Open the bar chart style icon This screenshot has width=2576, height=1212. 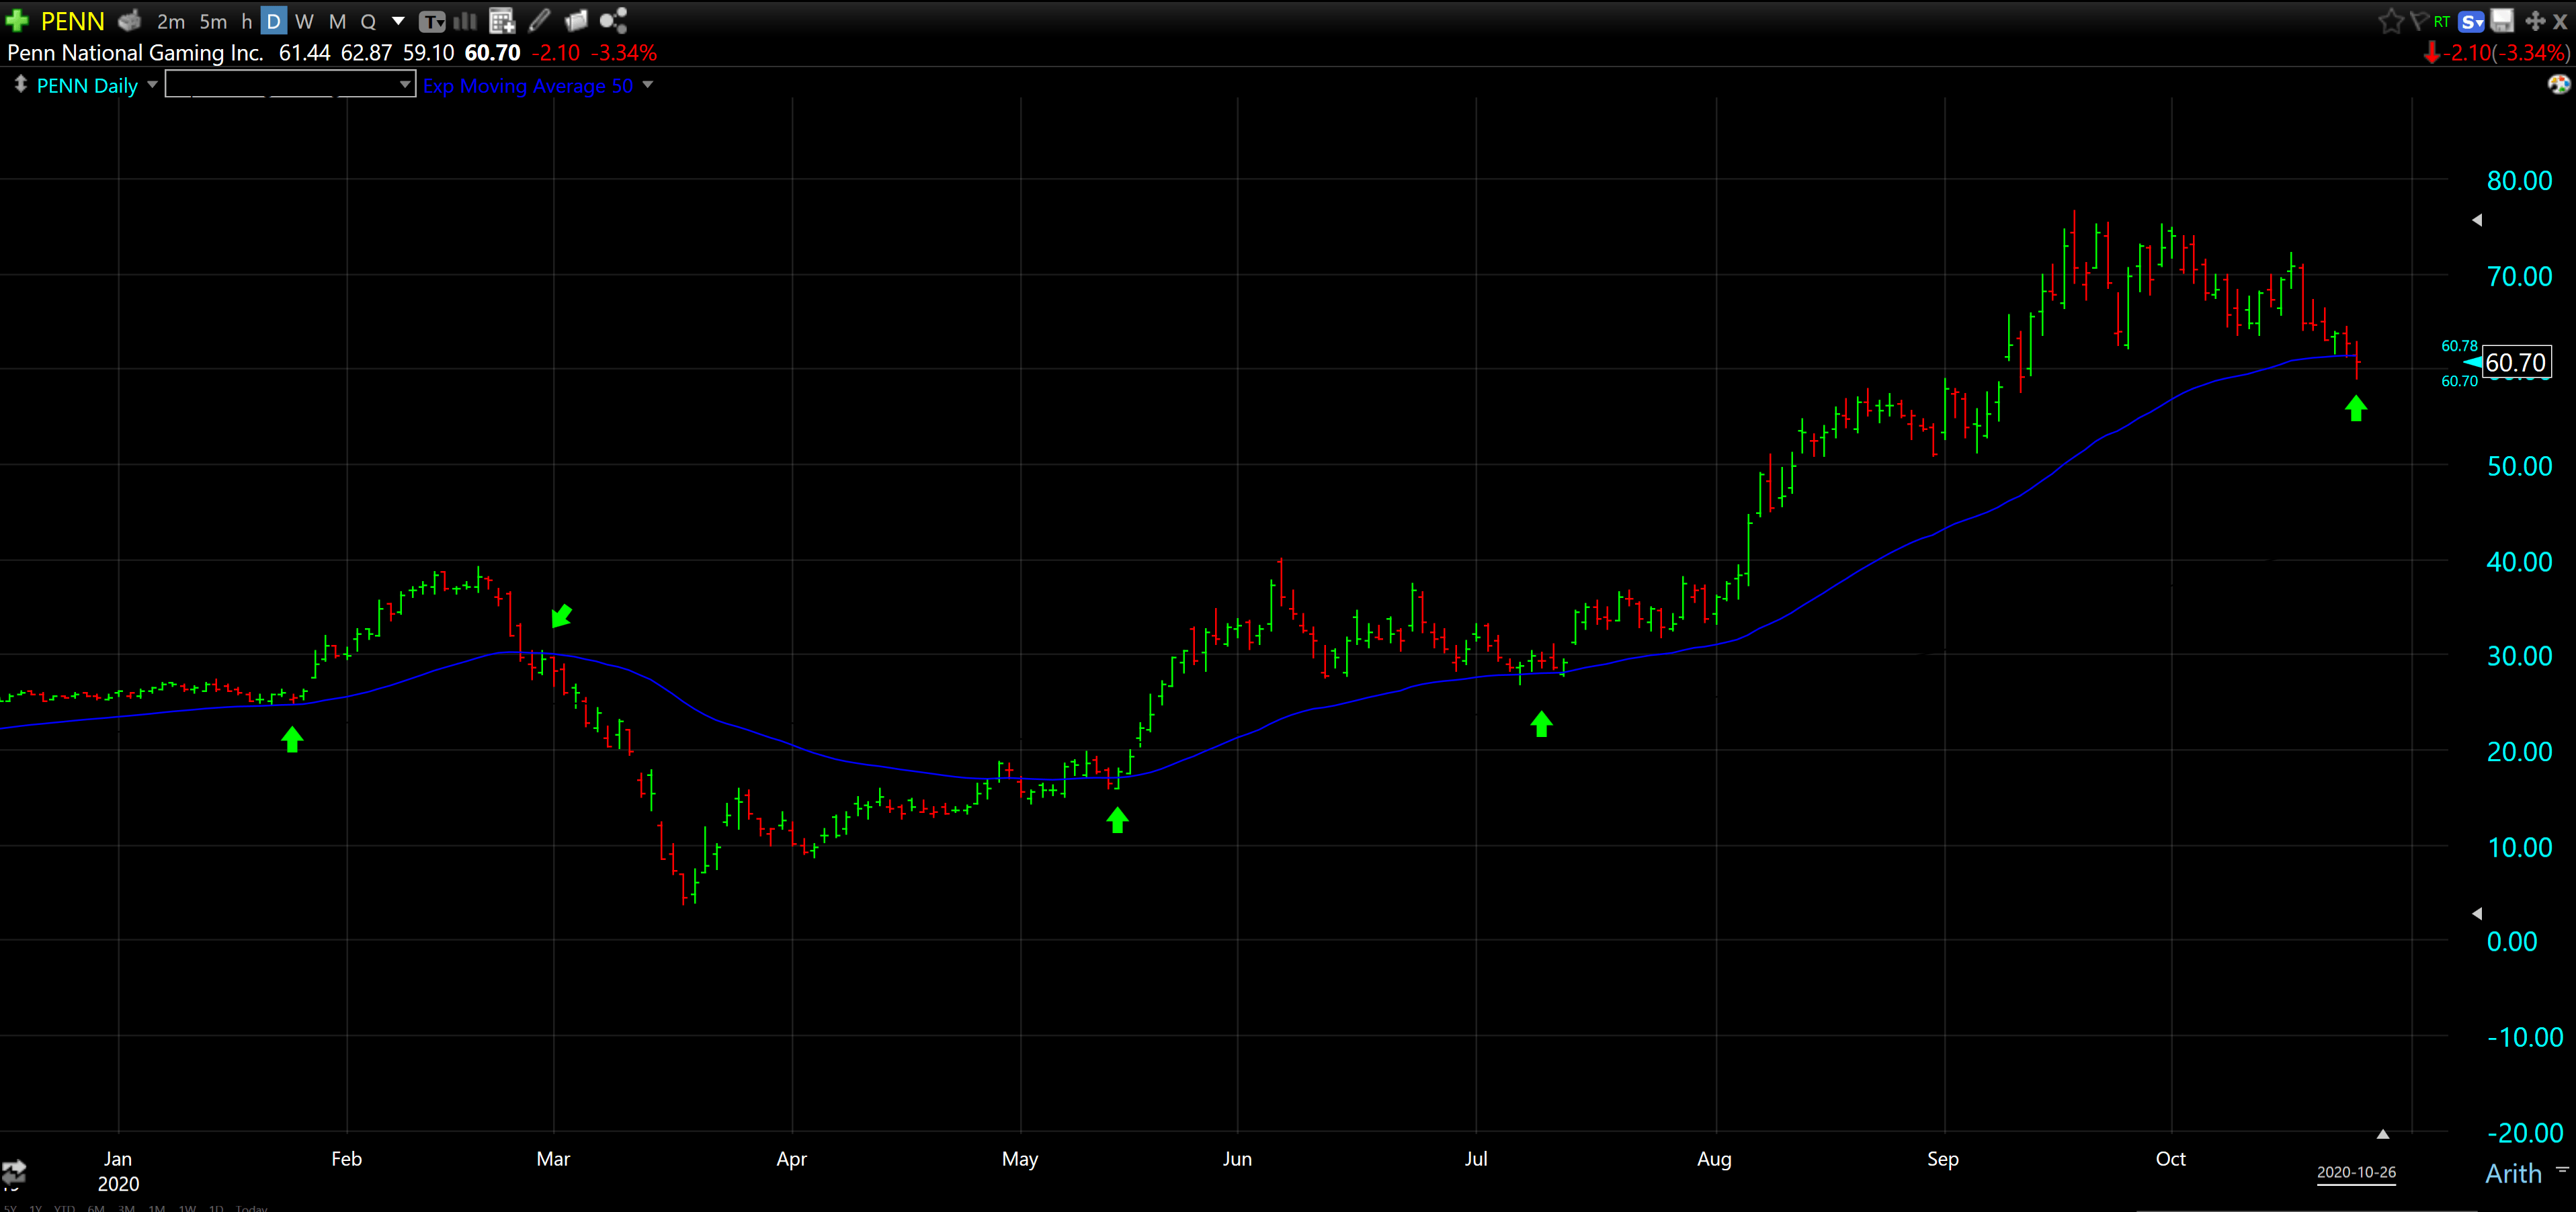(466, 20)
